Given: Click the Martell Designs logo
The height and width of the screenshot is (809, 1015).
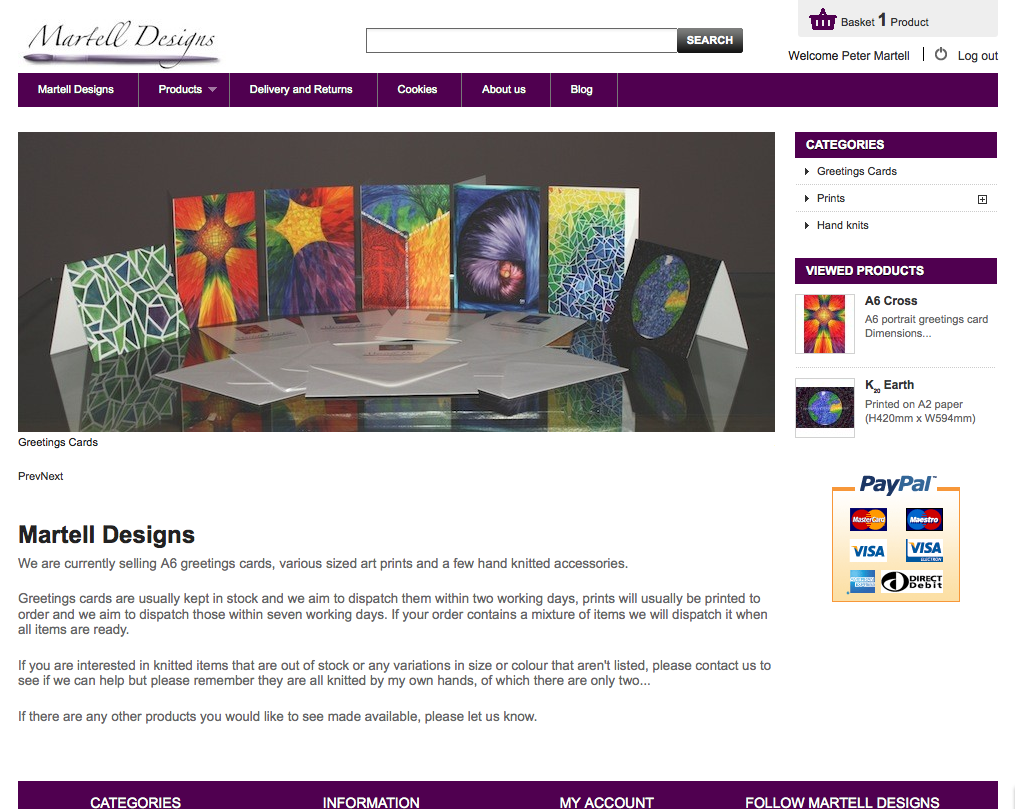Looking at the screenshot, I should [x=122, y=43].
